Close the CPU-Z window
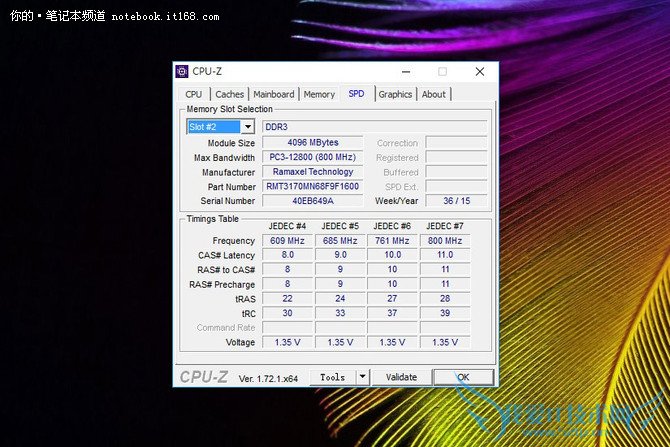This screenshot has height=447, width=670. pyautogui.click(x=480, y=71)
